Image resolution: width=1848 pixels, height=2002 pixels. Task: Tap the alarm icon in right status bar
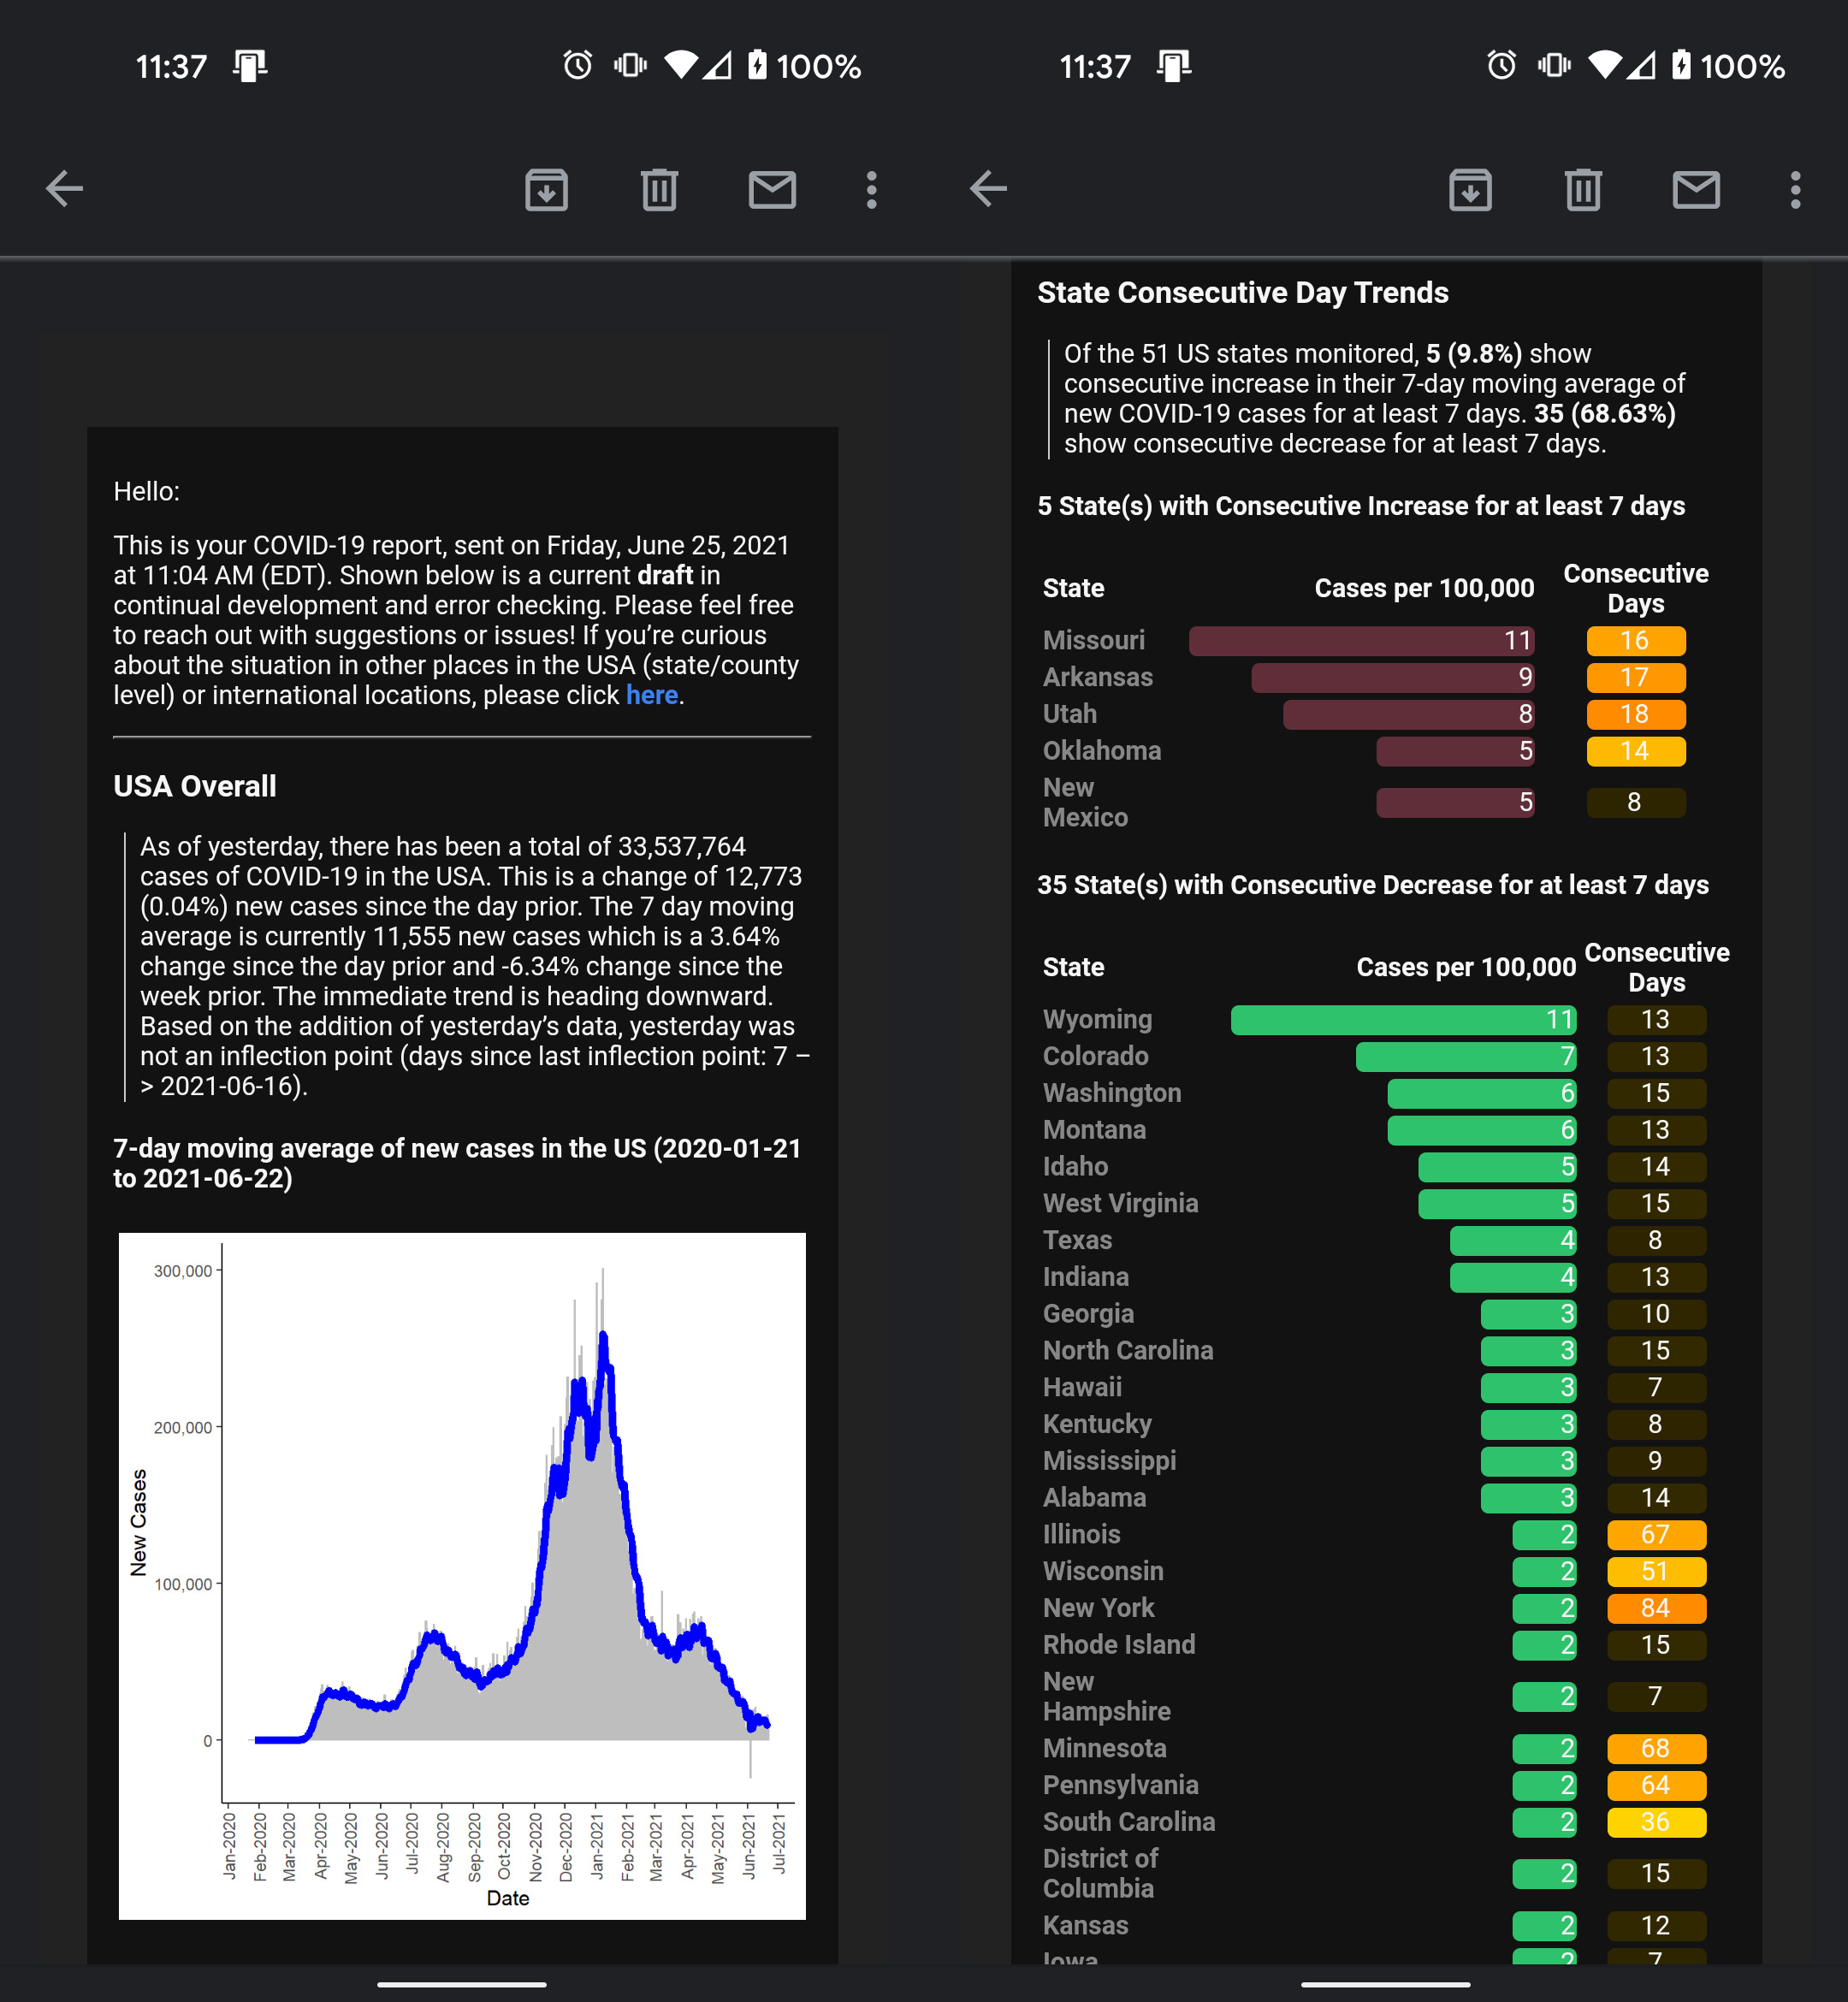tap(1501, 66)
